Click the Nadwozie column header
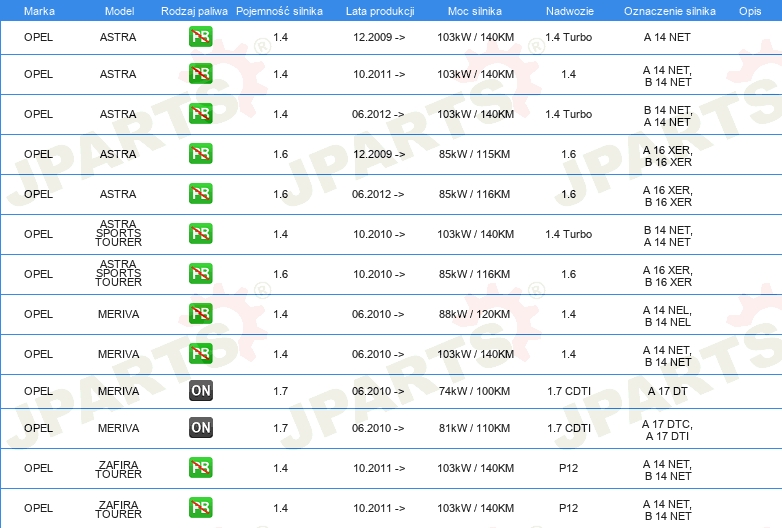 point(570,11)
